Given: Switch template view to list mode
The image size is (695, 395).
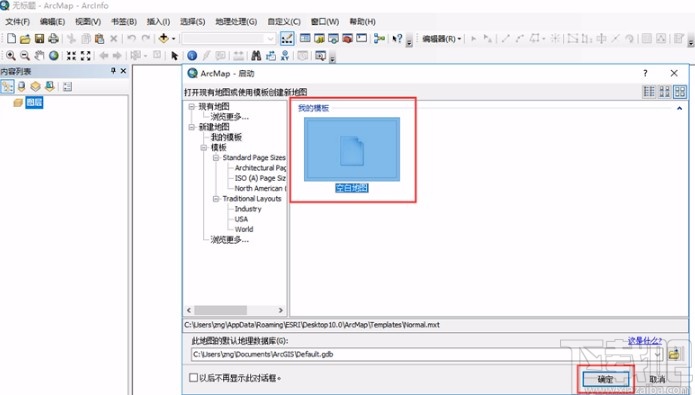Looking at the screenshot, I should 649,92.
